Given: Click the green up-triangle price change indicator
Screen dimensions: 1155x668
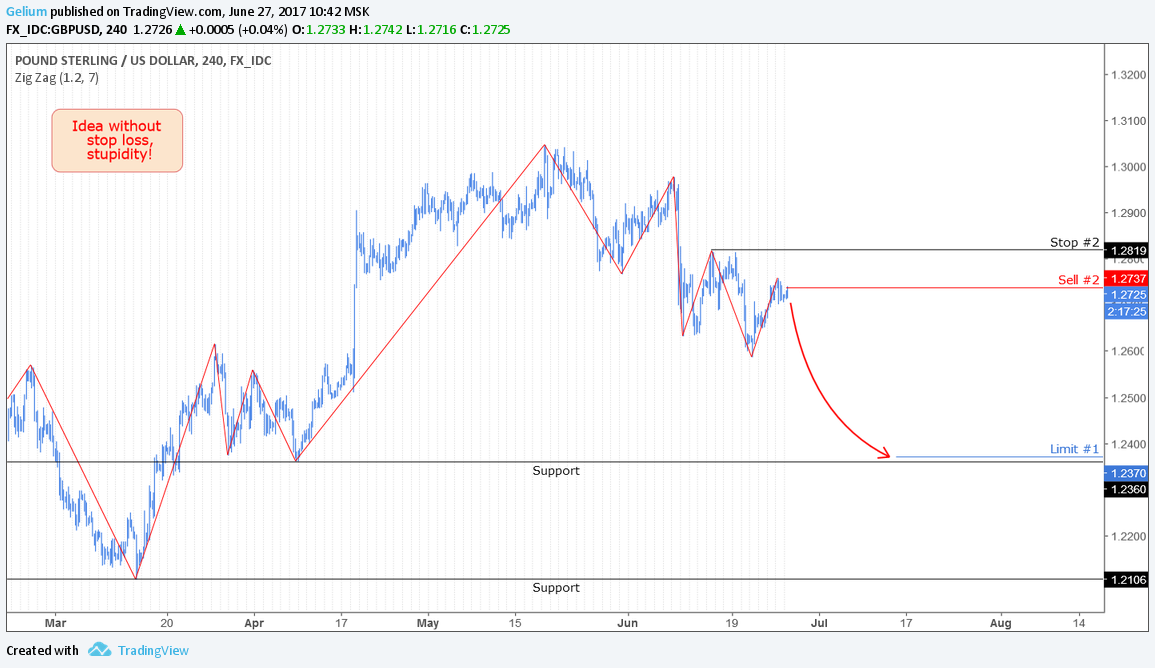Looking at the screenshot, I should (180, 29).
